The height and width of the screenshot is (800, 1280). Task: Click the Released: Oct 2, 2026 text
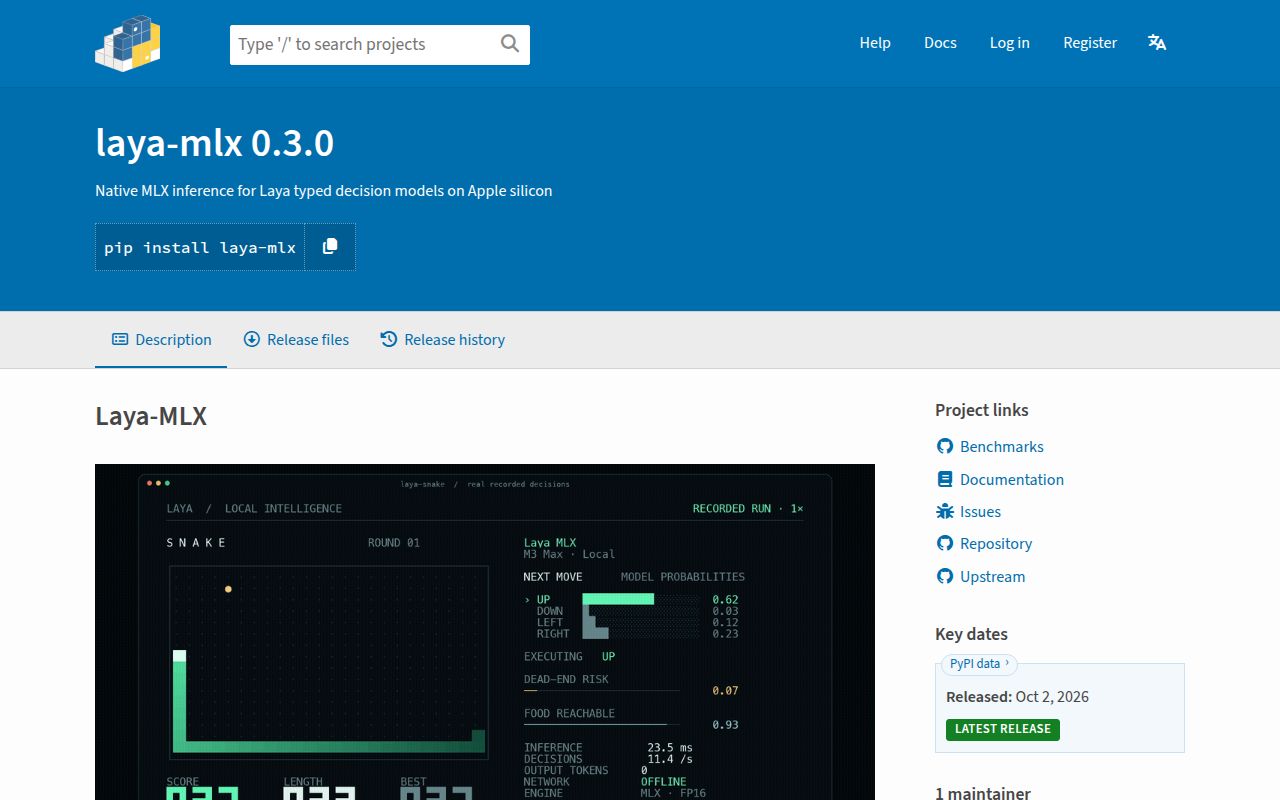tap(1017, 697)
